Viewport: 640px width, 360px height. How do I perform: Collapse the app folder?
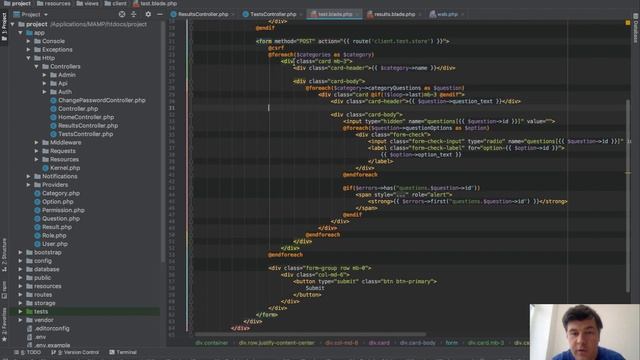(20, 33)
